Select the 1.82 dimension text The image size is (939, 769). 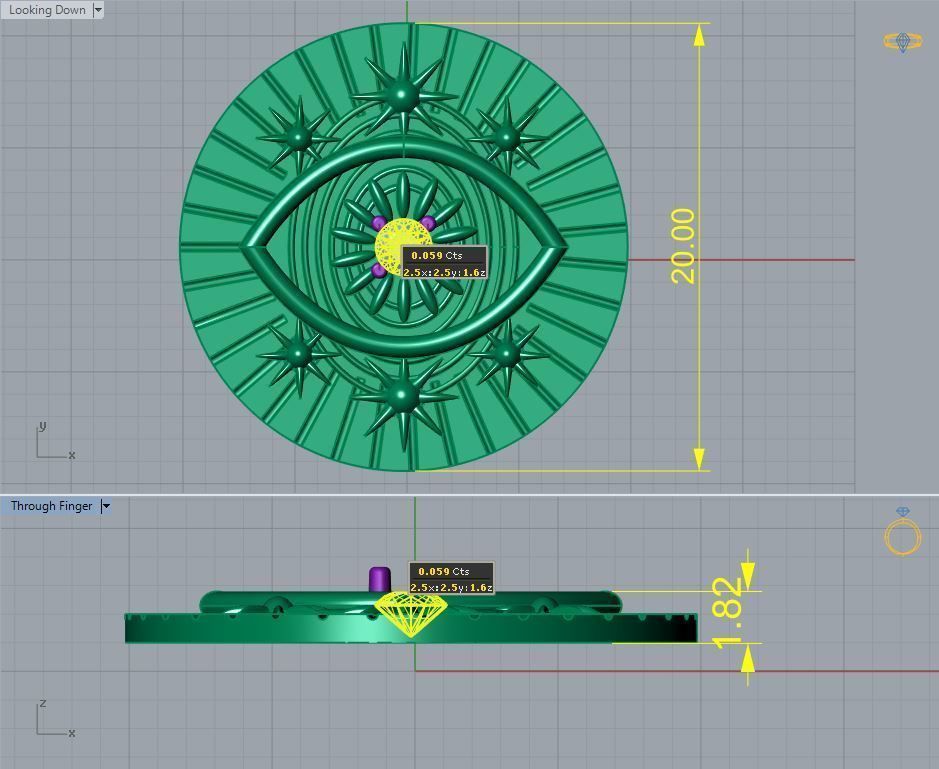pos(728,613)
